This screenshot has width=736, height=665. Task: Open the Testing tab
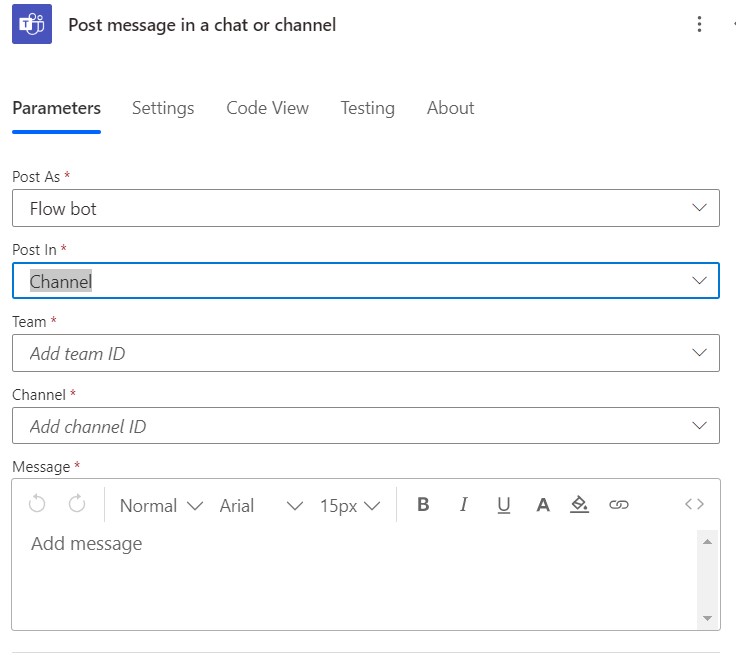(368, 108)
